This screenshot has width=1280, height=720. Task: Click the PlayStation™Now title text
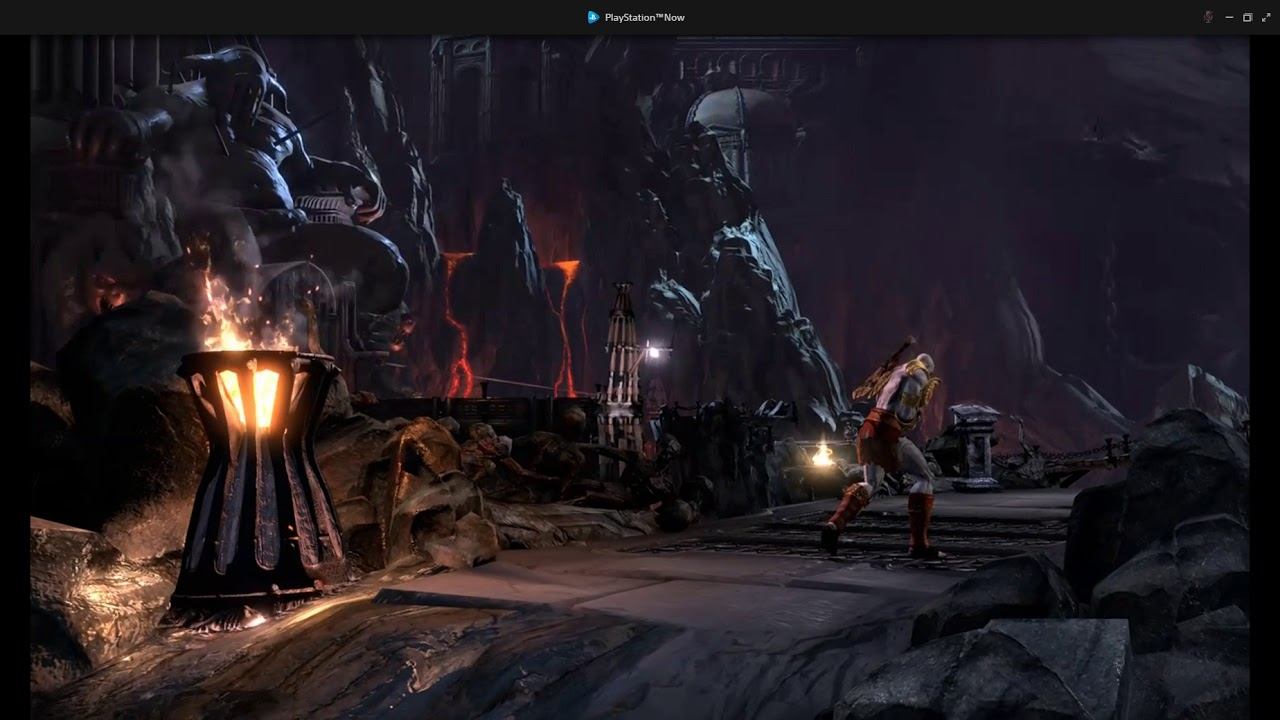point(645,17)
